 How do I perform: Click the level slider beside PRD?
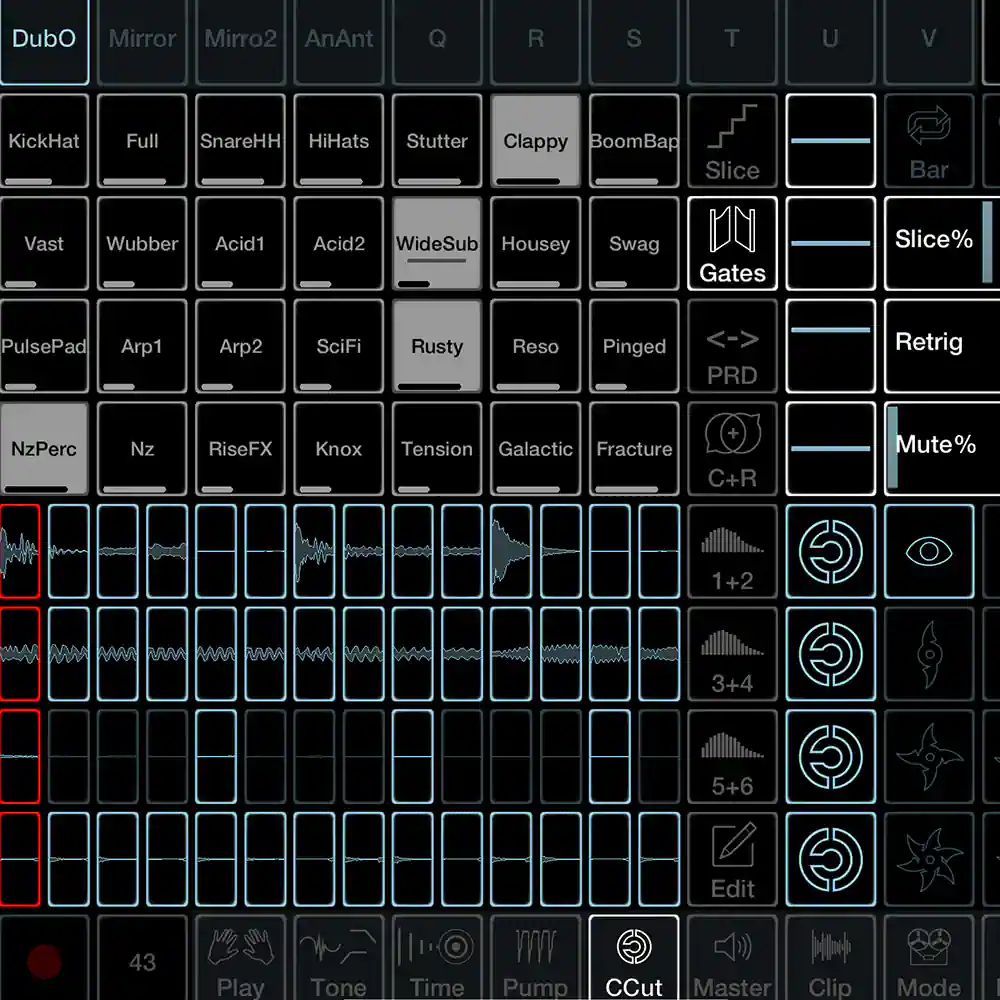[830, 346]
